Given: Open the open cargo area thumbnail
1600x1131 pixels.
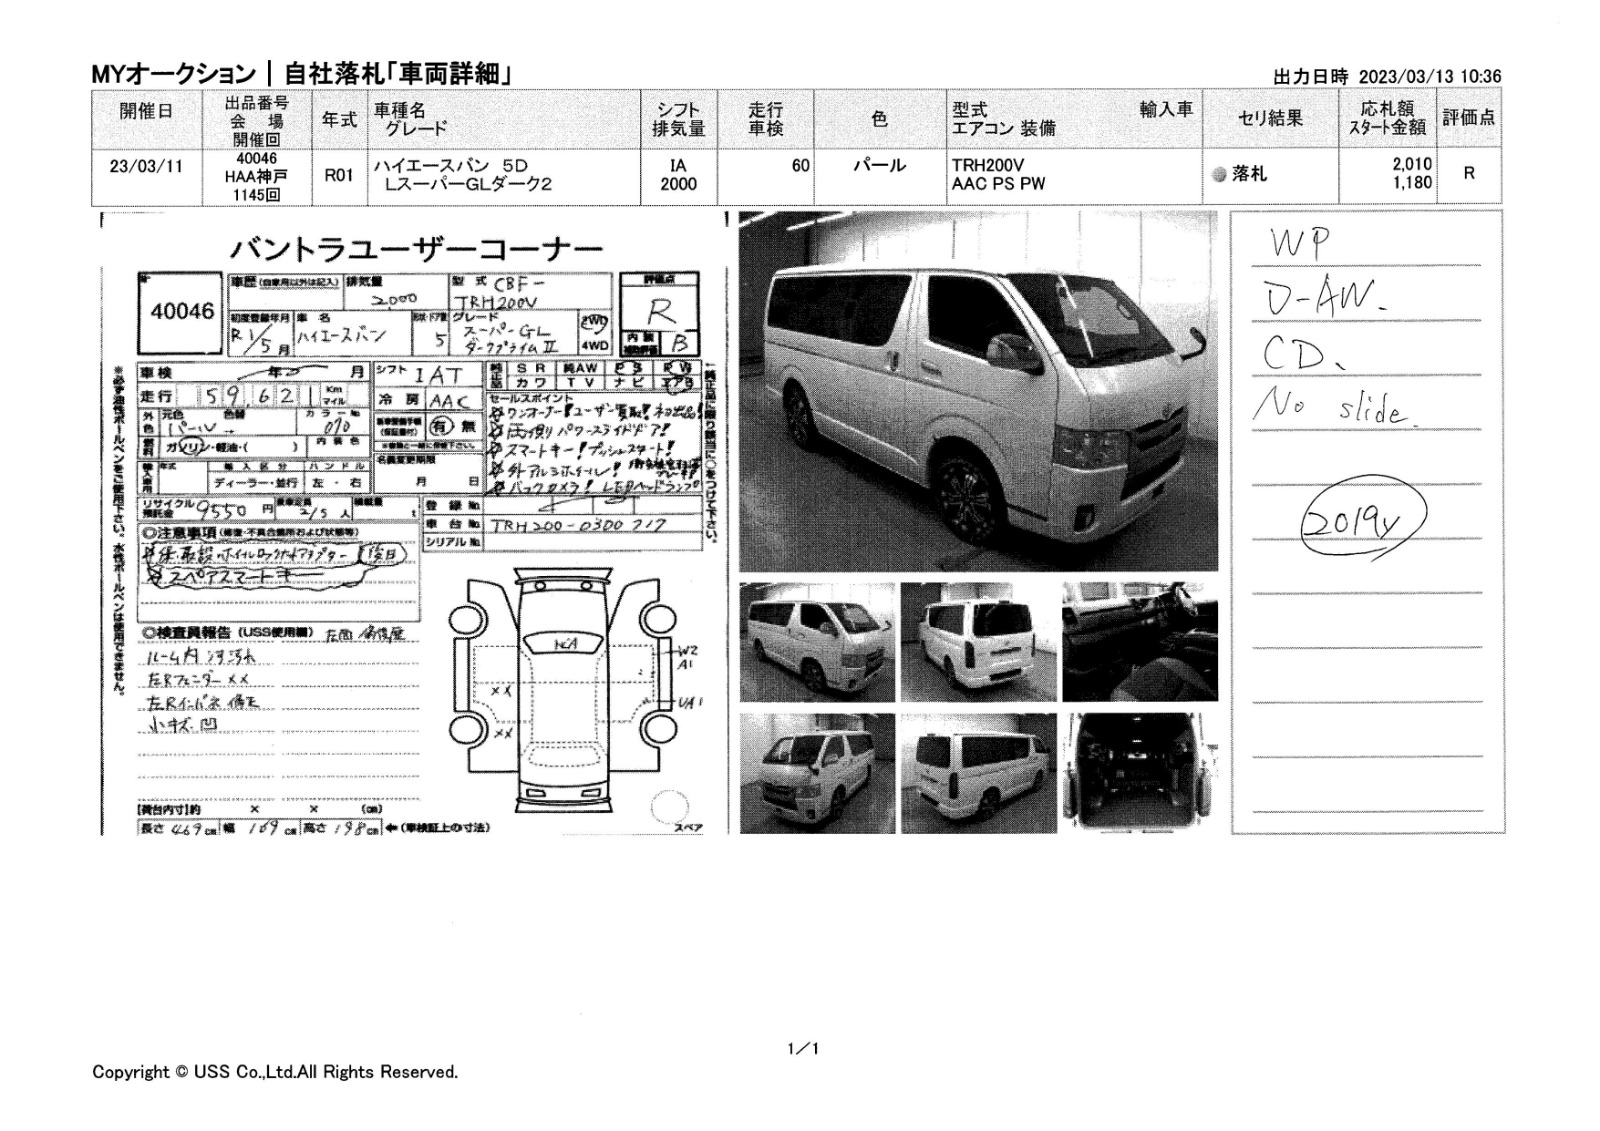Looking at the screenshot, I should click(x=1139, y=773).
